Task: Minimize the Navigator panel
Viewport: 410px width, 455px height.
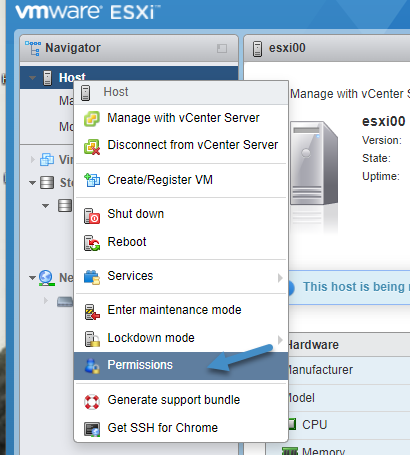Action: click(222, 49)
